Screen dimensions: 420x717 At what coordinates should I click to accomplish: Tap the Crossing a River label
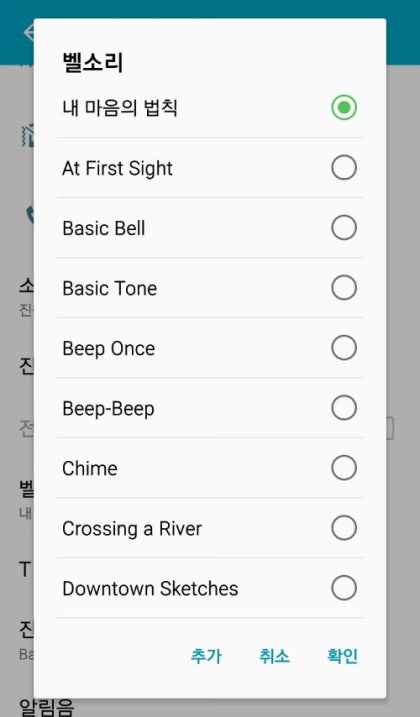click(x=132, y=529)
